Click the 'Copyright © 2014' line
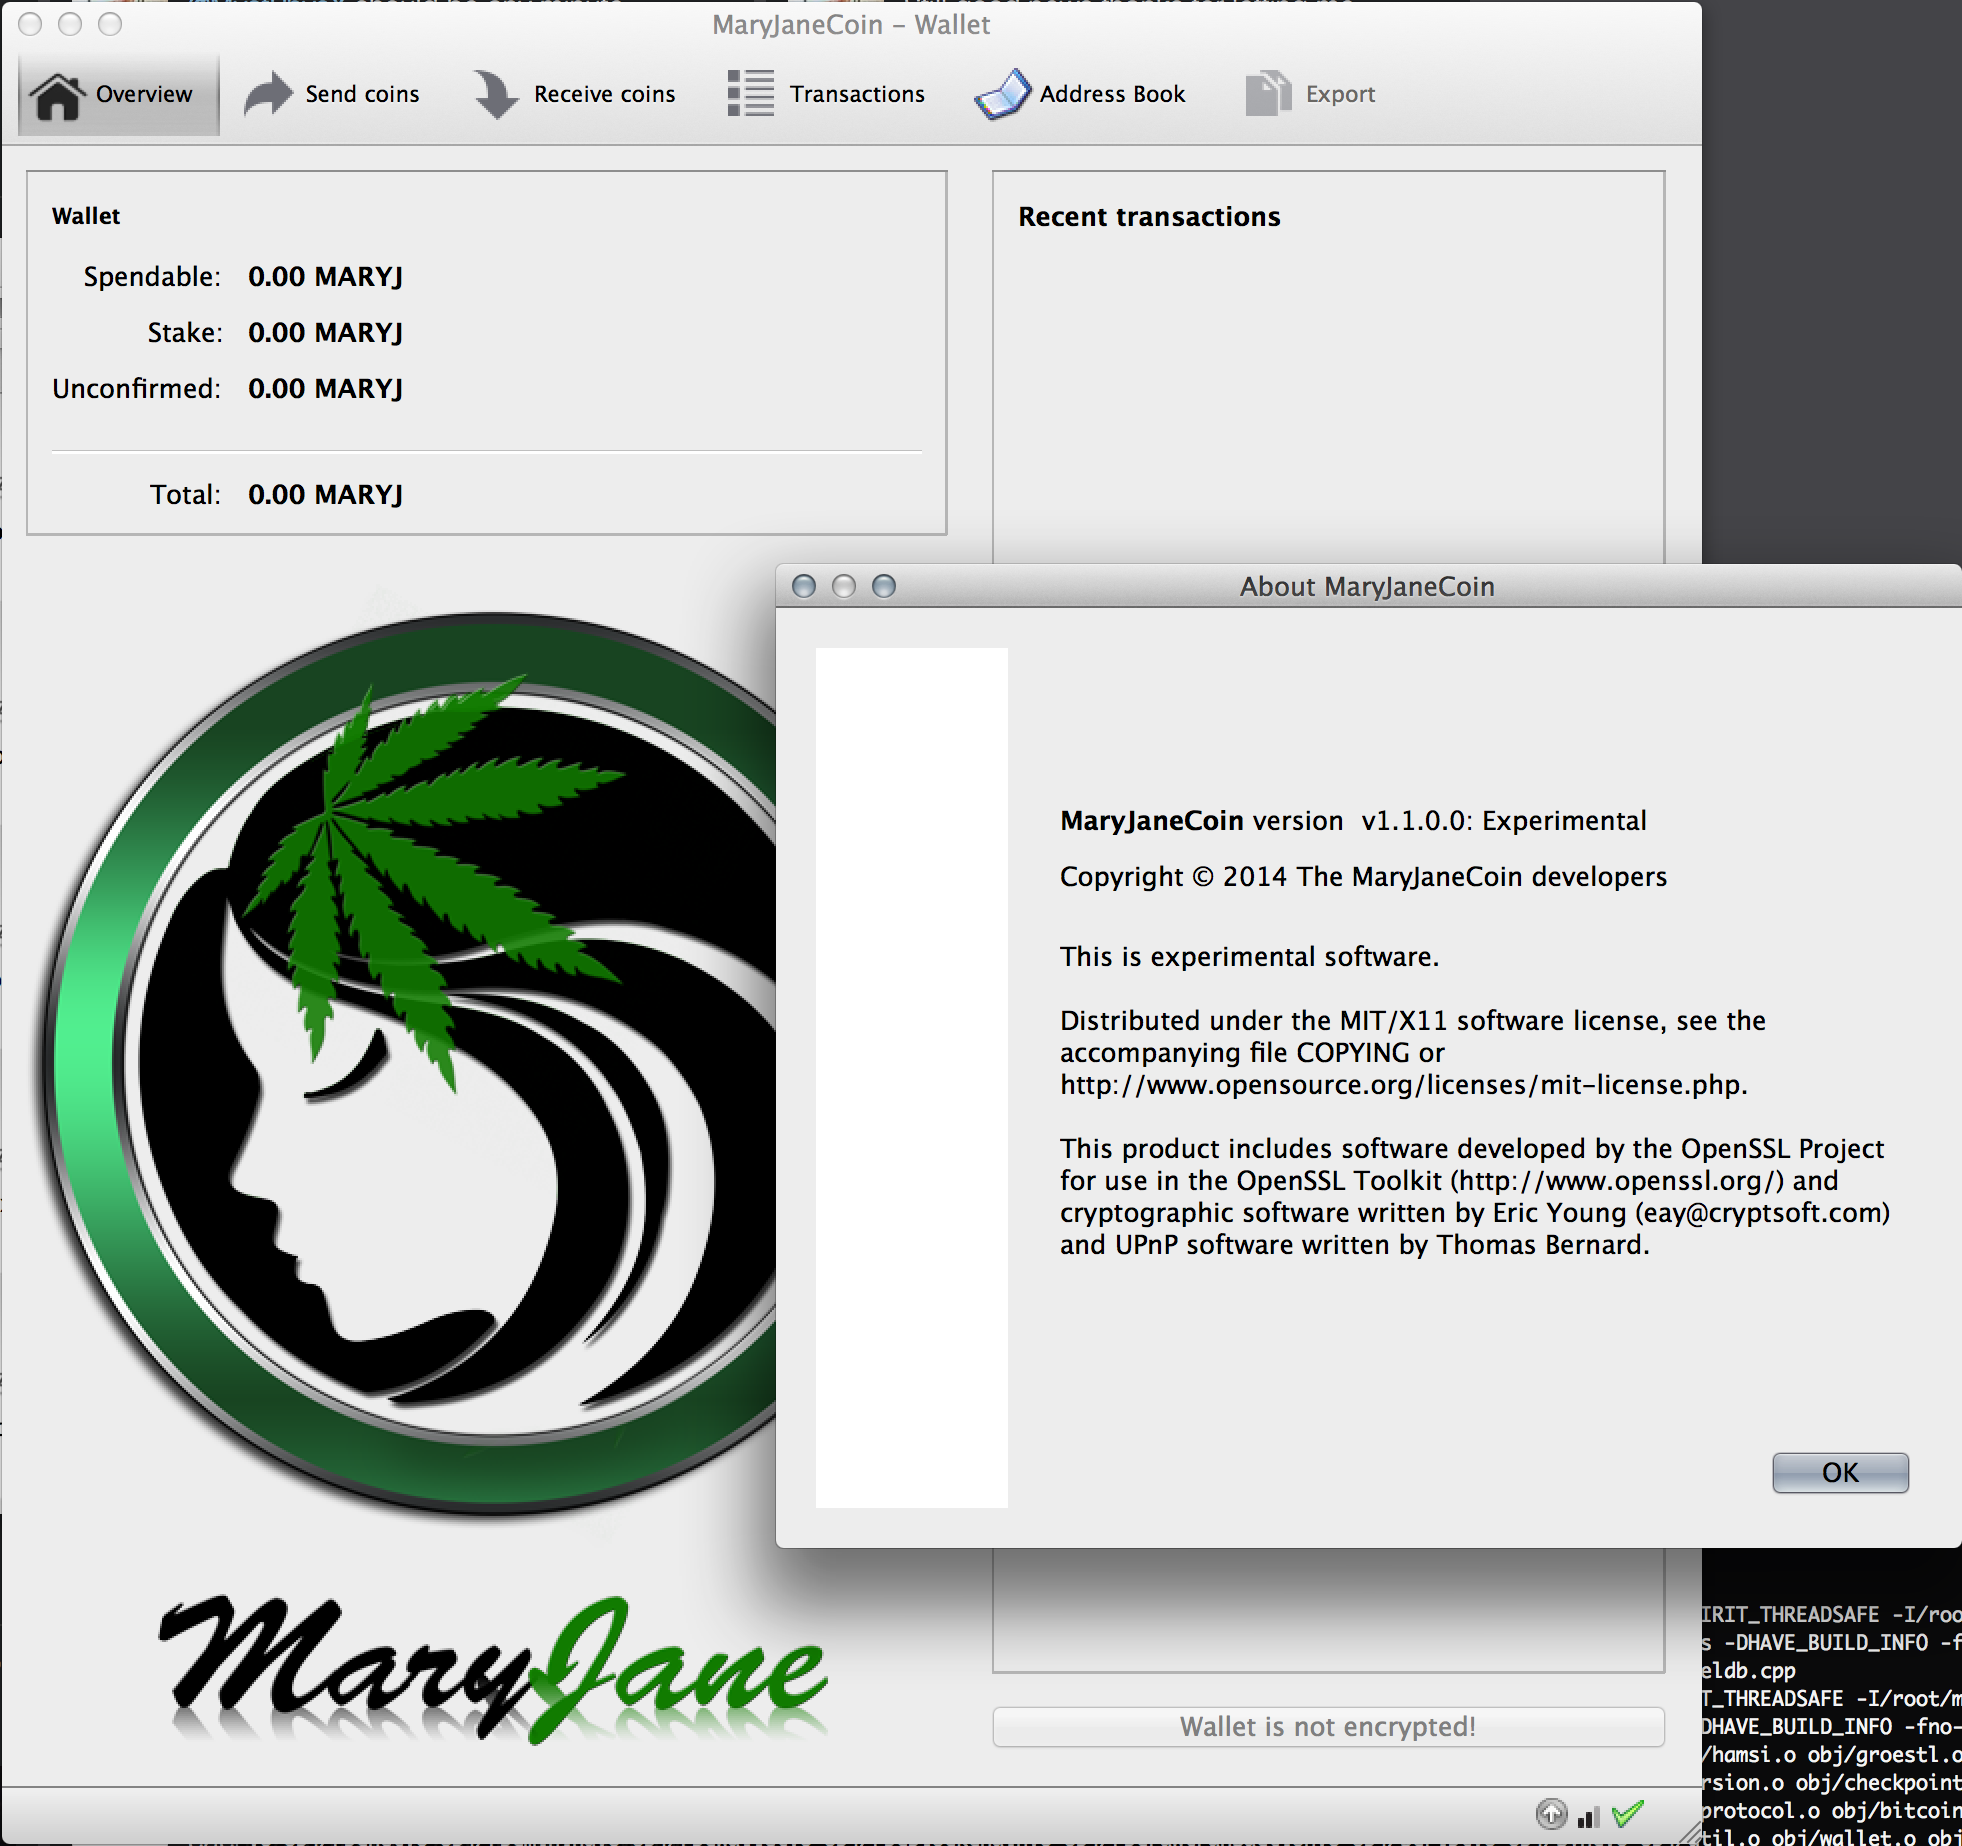Image resolution: width=1962 pixels, height=1846 pixels. 1363,877
